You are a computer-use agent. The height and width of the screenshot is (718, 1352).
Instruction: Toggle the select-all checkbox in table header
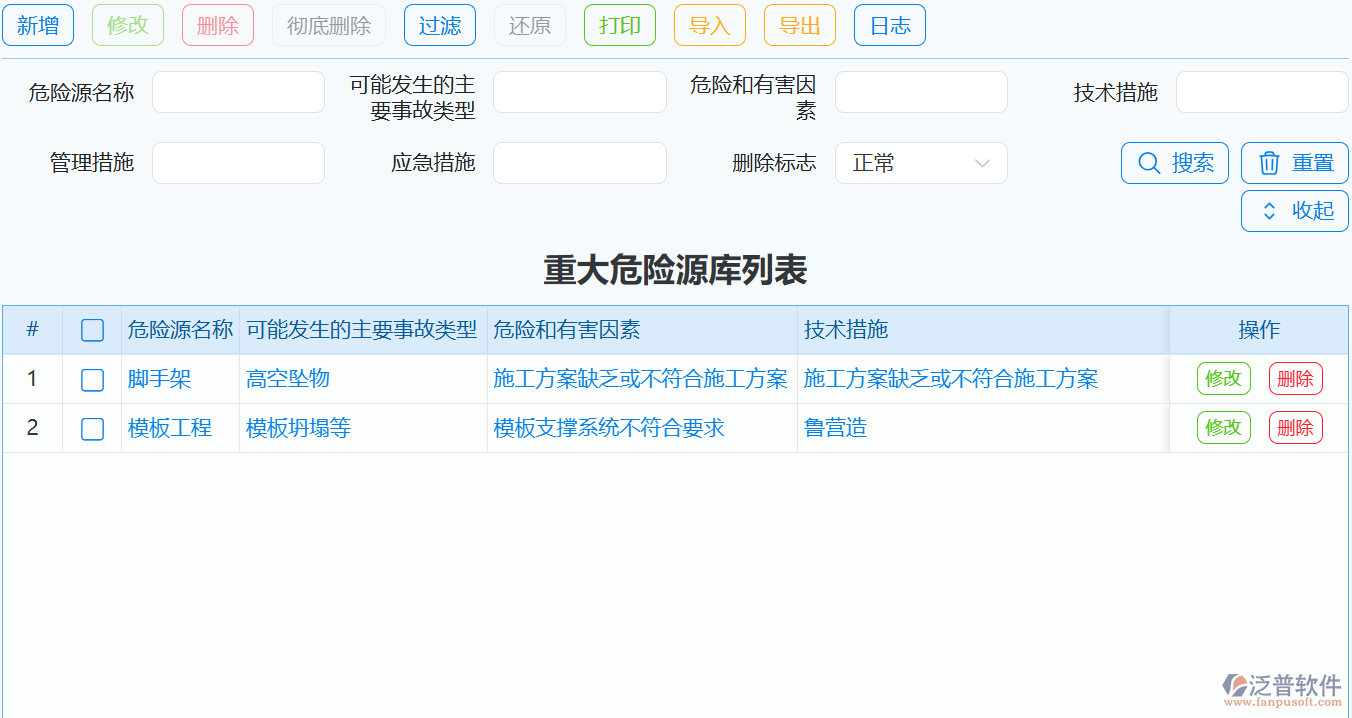pyautogui.click(x=92, y=329)
